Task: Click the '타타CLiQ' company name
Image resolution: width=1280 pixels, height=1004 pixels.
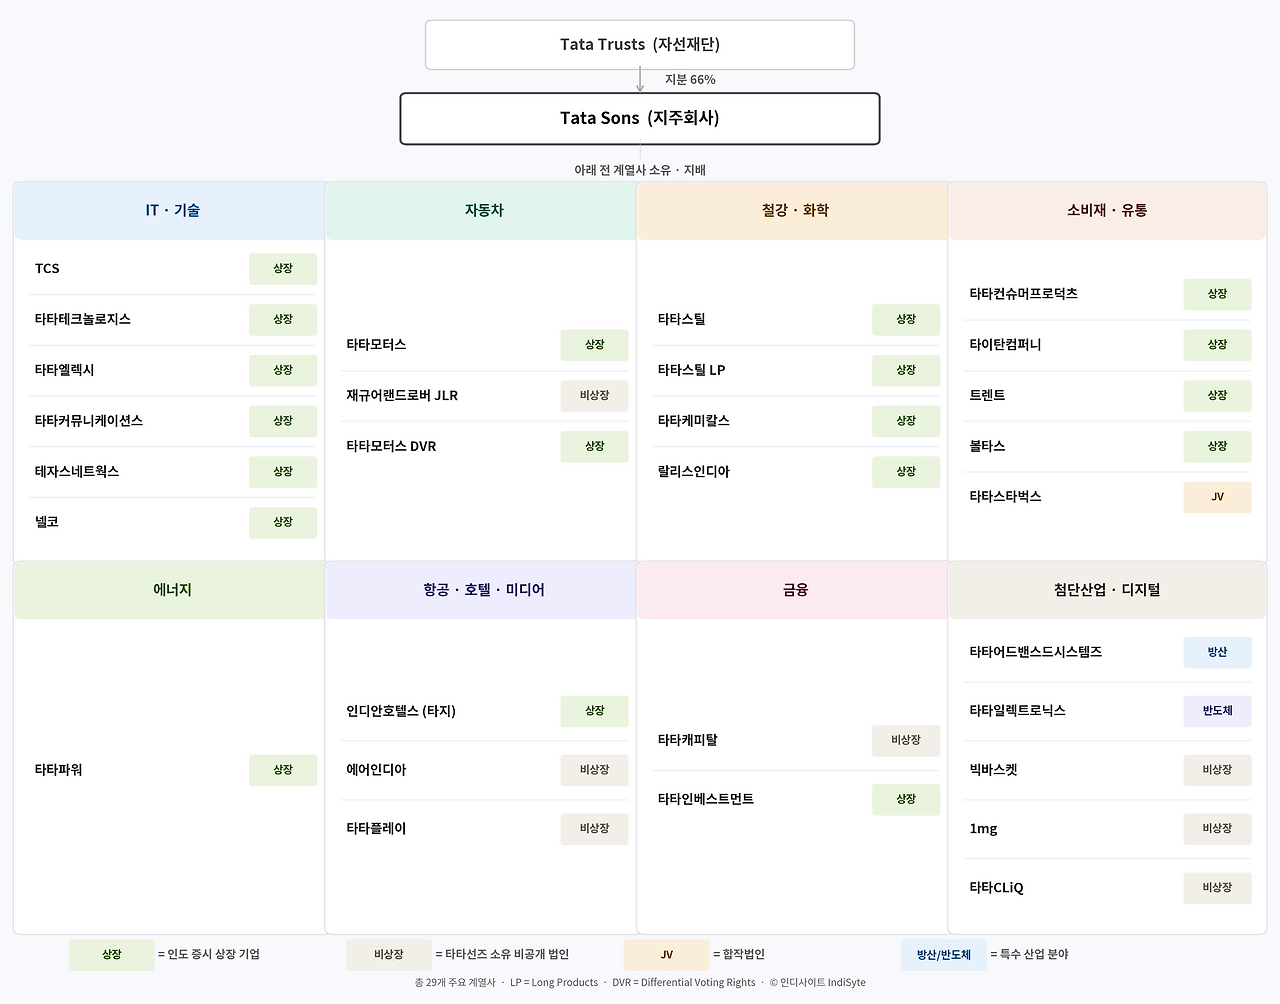Action: coord(996,888)
